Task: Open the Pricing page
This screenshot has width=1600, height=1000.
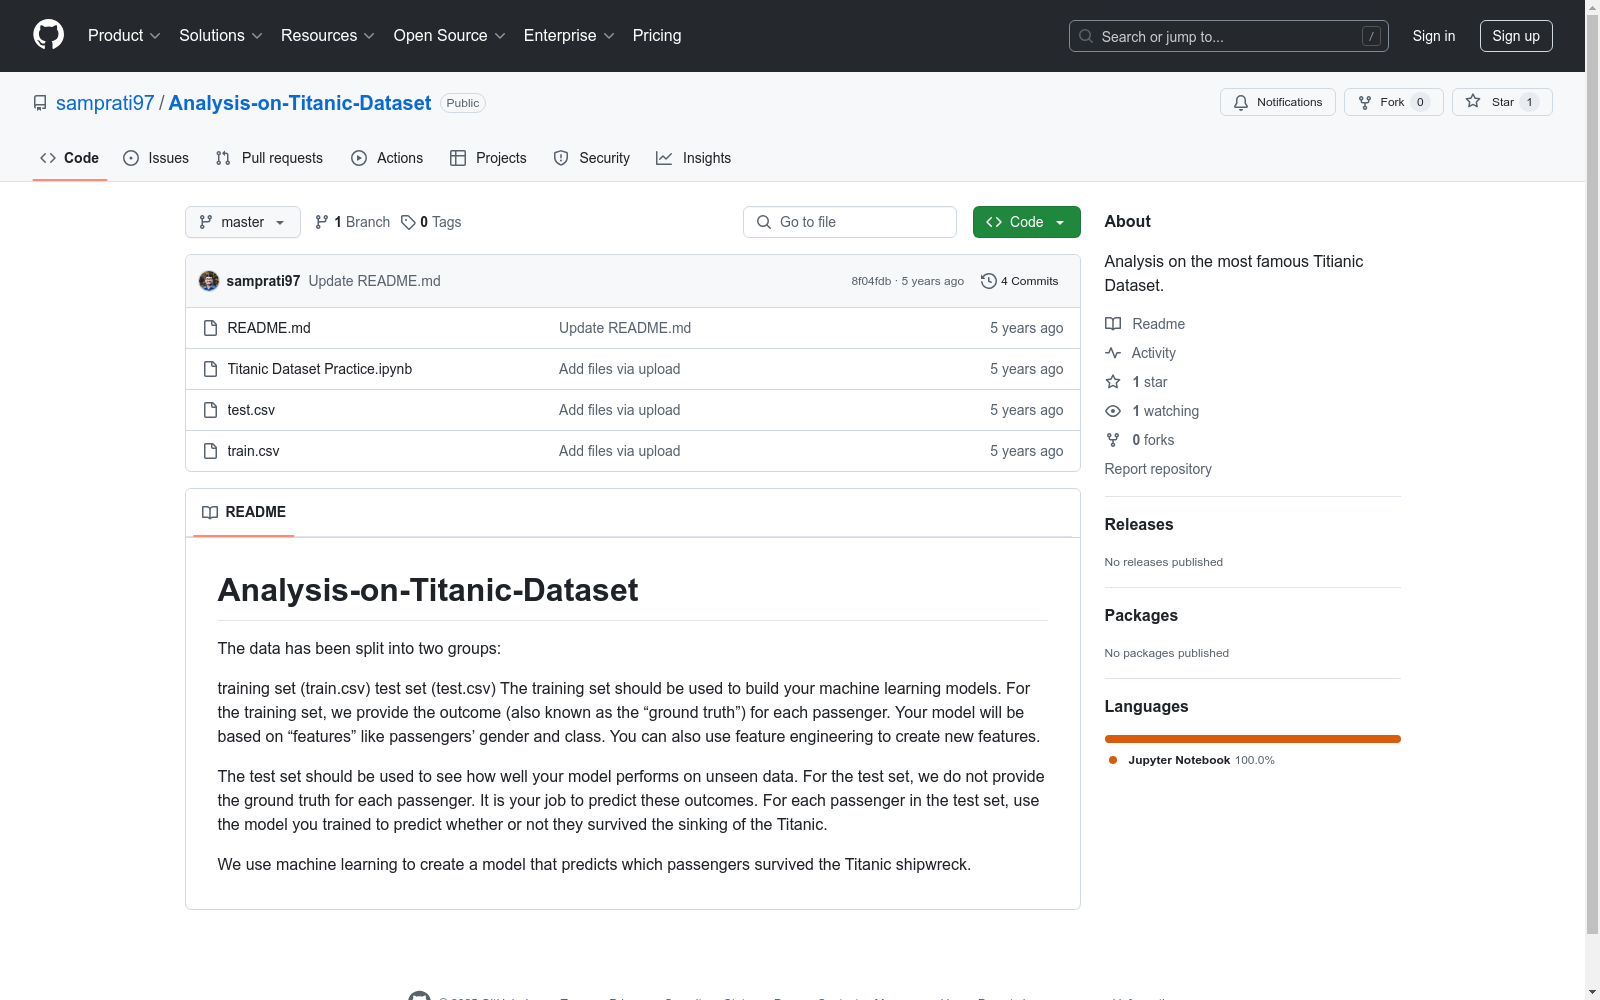Action: pyautogui.click(x=657, y=36)
